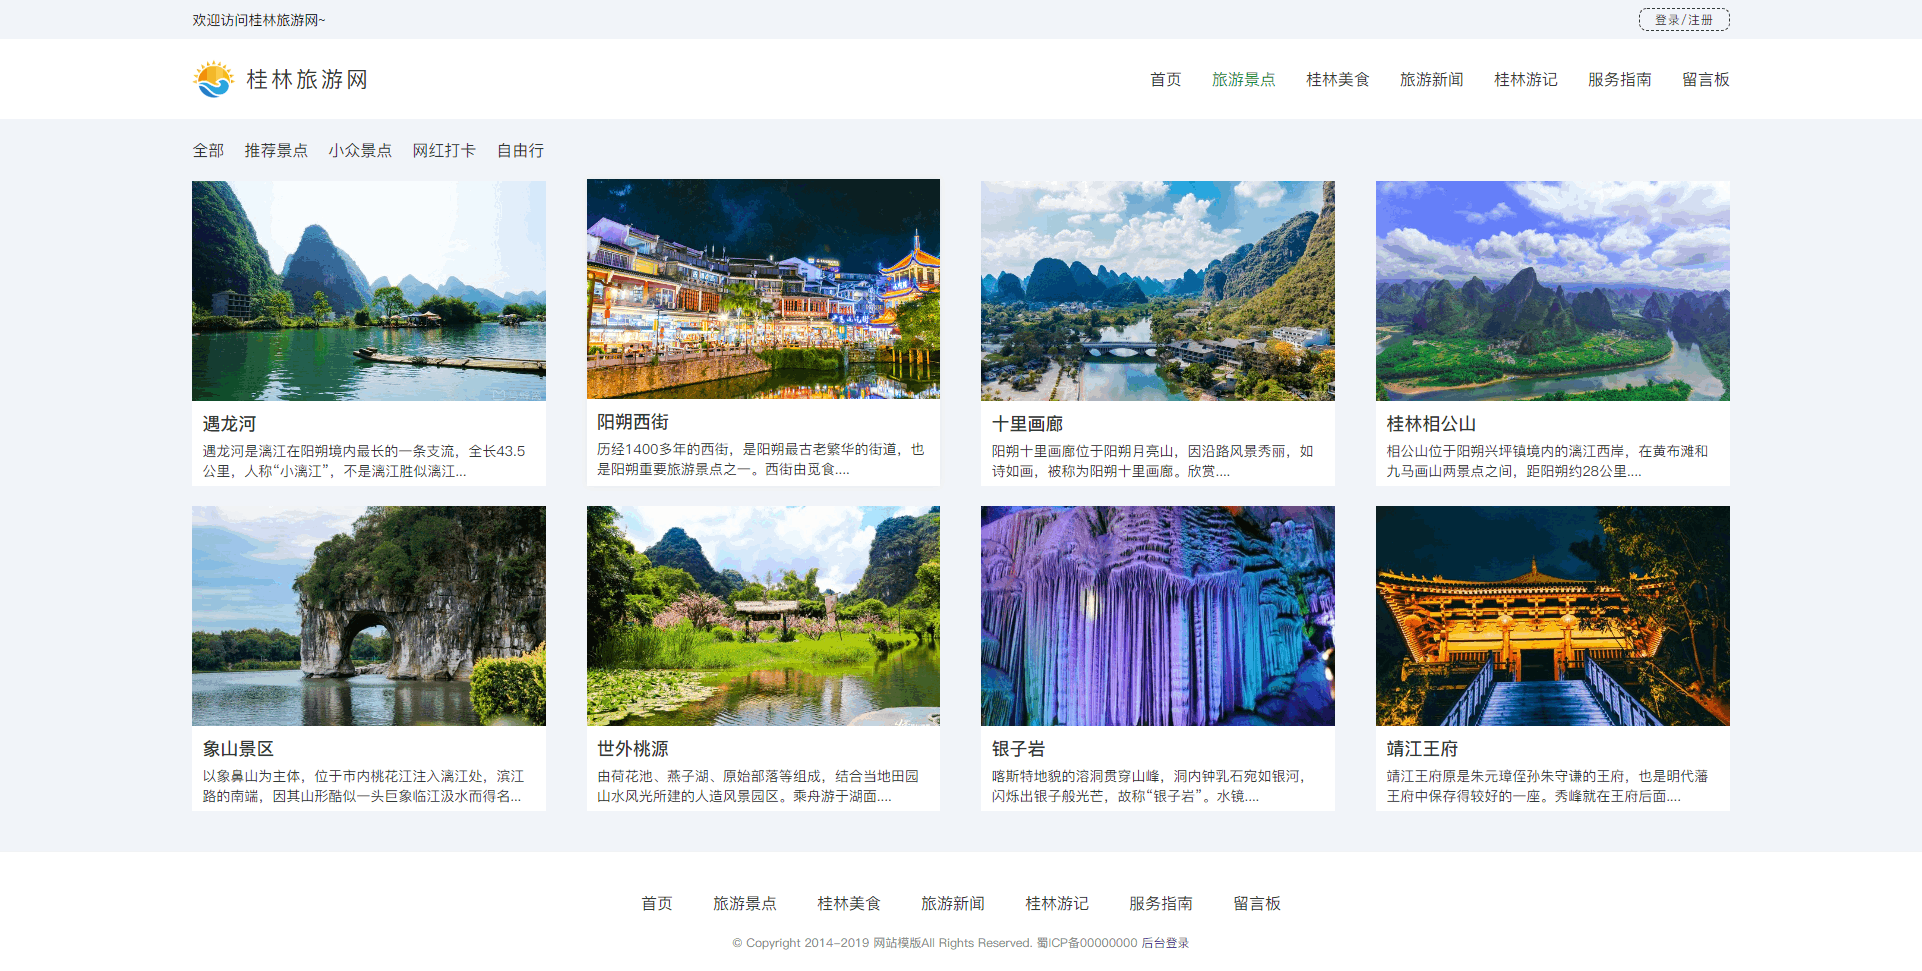1922x971 pixels.
Task: Click description starting 阳朔十里画廊位于阳朔月亮山
Action: click(1153, 461)
